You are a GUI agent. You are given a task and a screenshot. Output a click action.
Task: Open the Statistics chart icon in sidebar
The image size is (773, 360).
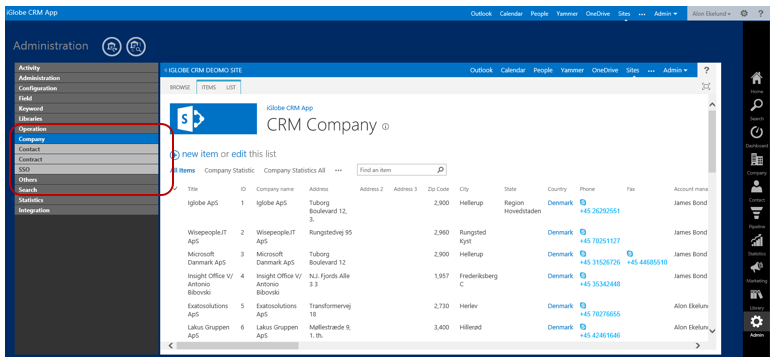pyautogui.click(x=756, y=241)
